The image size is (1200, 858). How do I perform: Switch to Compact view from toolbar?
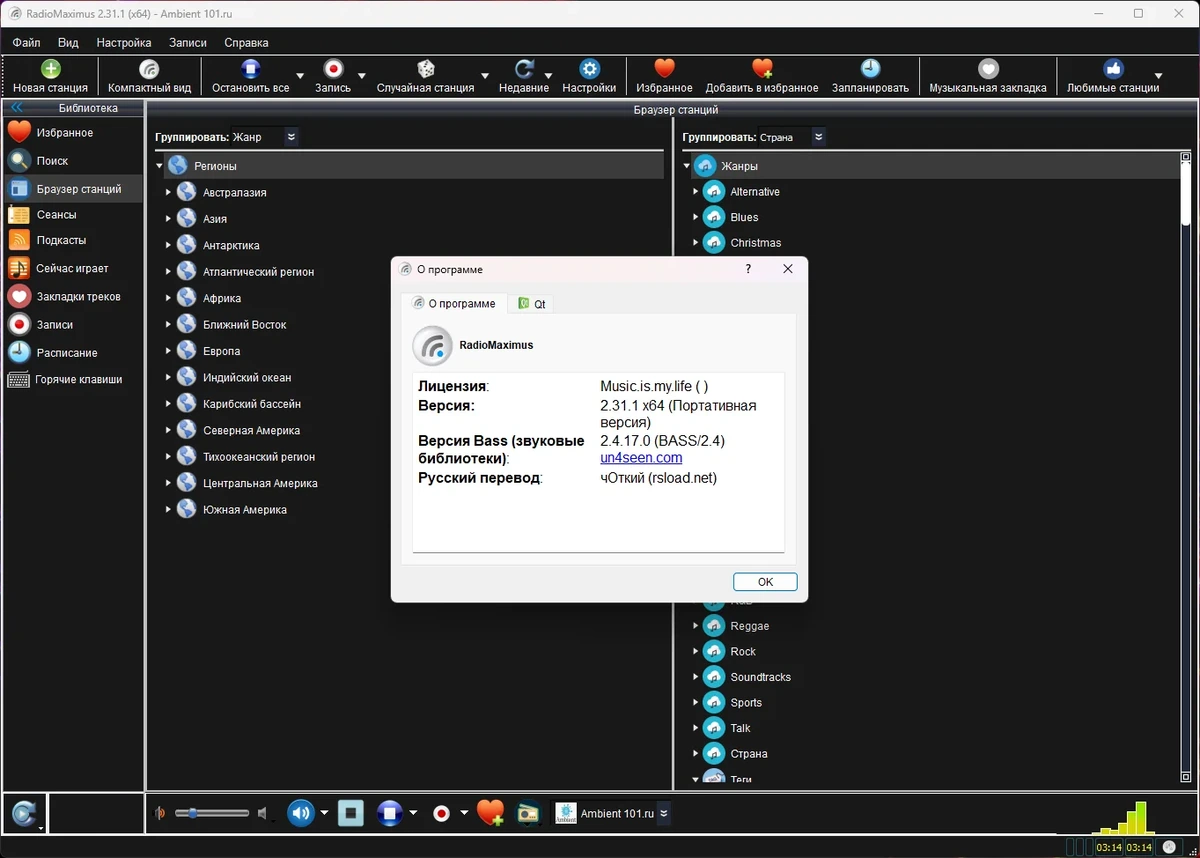(149, 69)
